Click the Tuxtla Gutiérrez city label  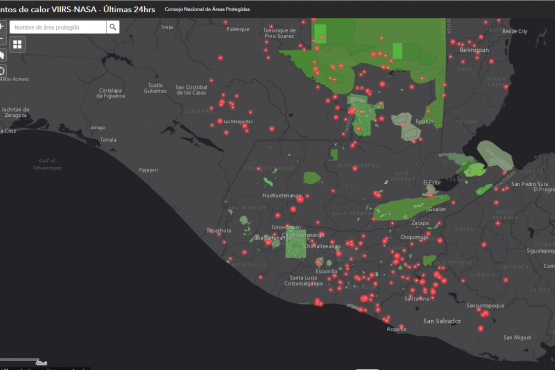155,88
